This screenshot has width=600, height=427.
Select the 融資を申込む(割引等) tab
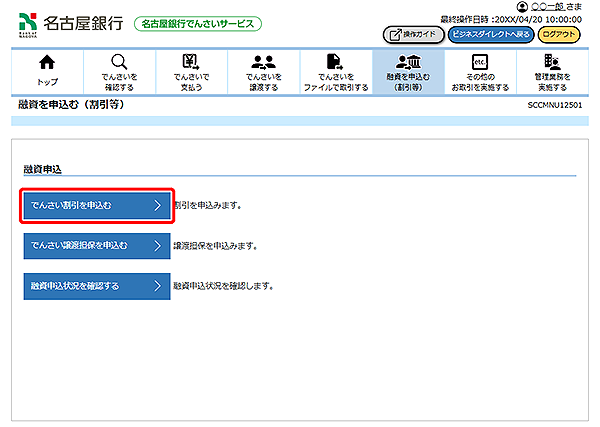point(407,70)
